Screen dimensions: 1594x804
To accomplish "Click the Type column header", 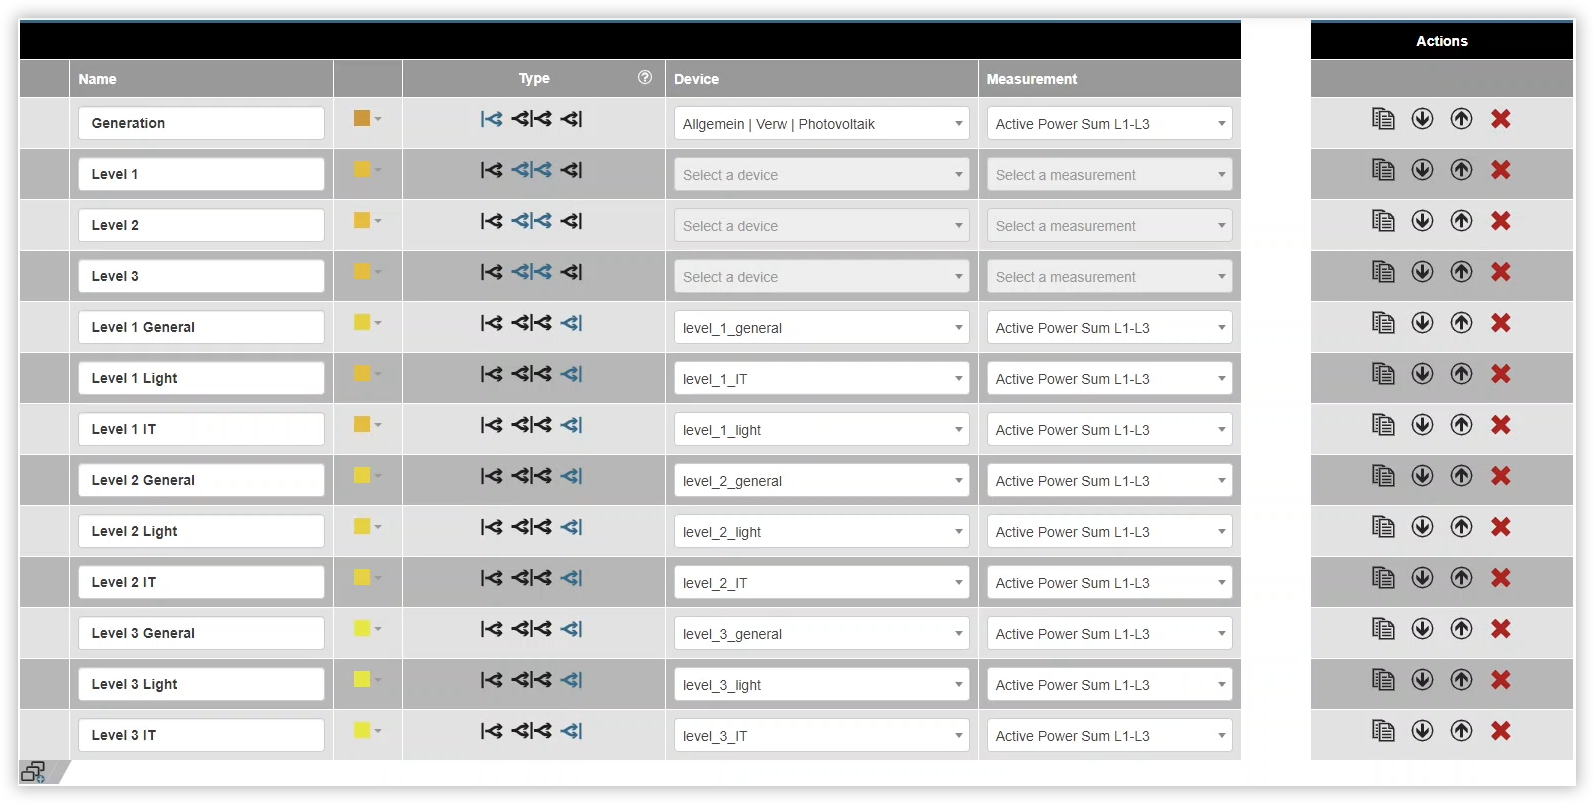I will point(534,78).
